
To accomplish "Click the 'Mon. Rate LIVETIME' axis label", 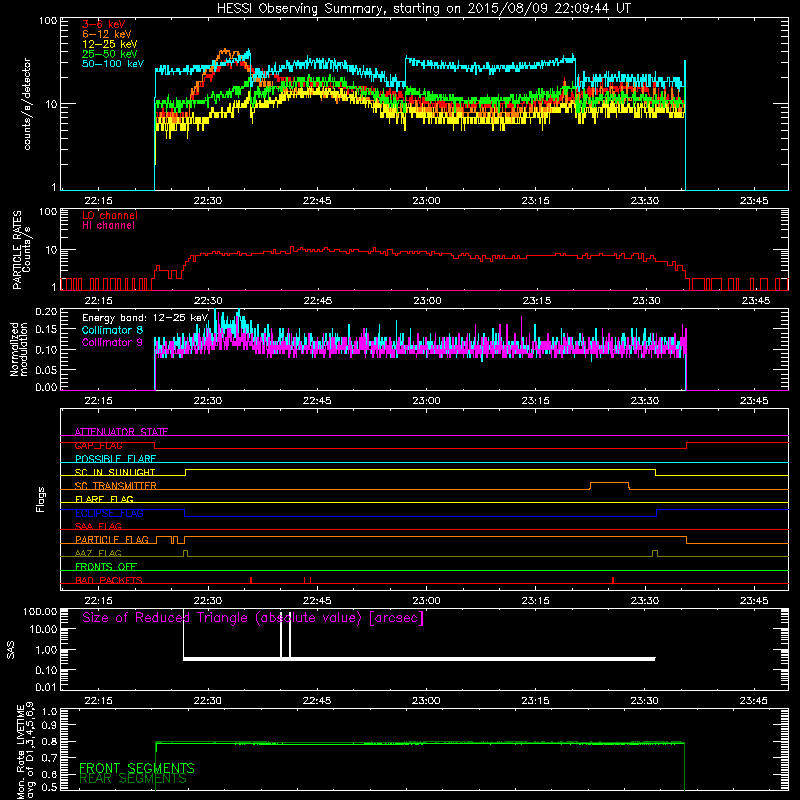I will pos(21,753).
